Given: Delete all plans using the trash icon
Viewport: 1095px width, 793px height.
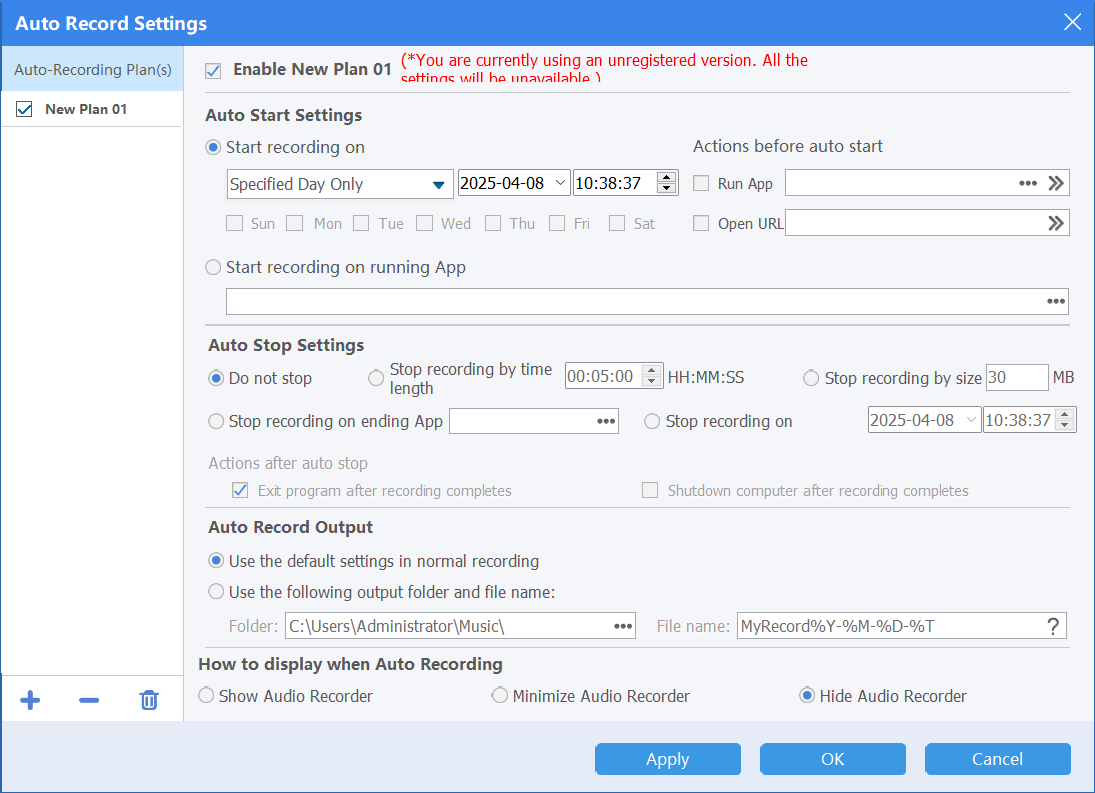Looking at the screenshot, I should (x=149, y=699).
